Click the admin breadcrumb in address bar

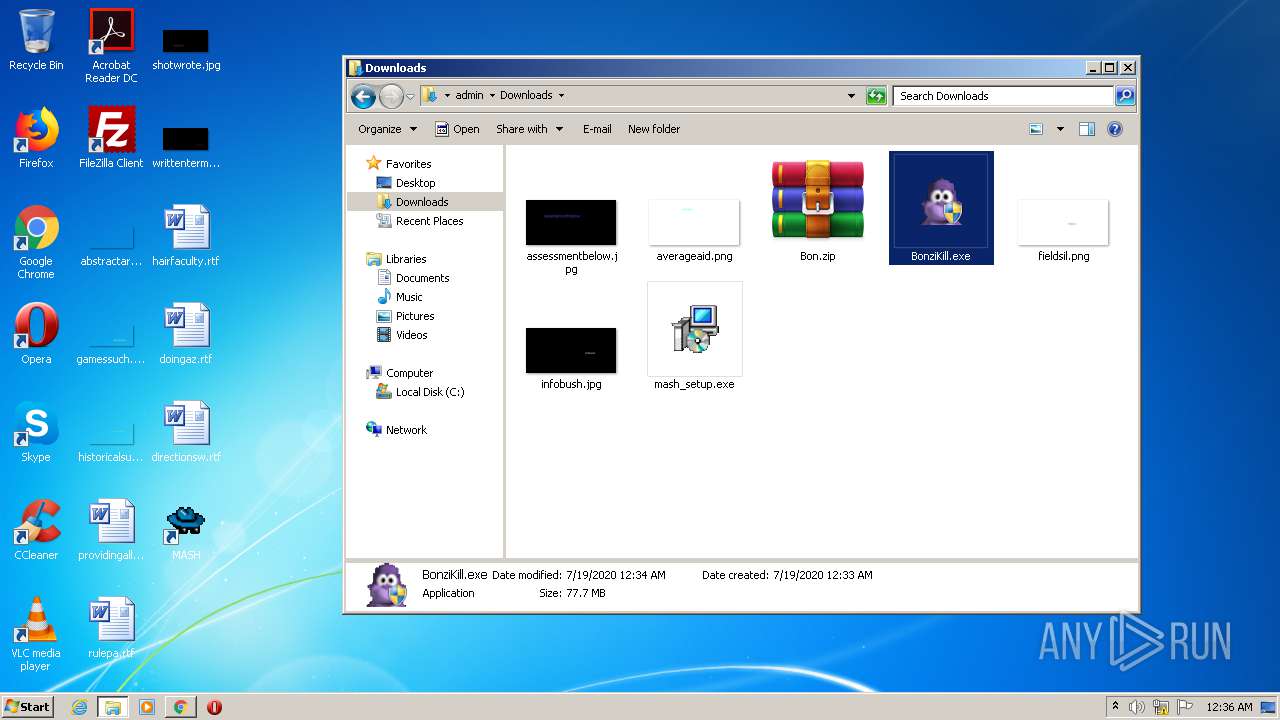(x=469, y=96)
